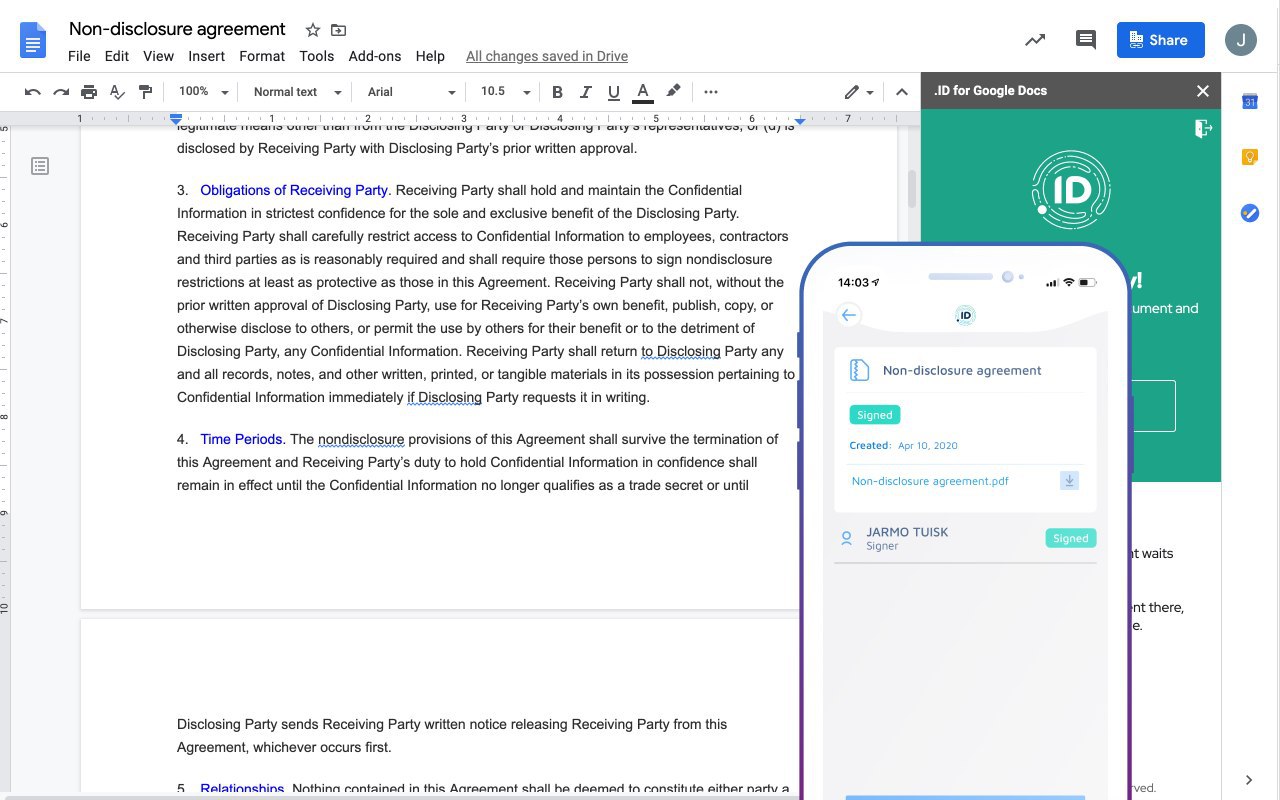Move document to folder icon
The image size is (1280, 800).
coord(339,30)
